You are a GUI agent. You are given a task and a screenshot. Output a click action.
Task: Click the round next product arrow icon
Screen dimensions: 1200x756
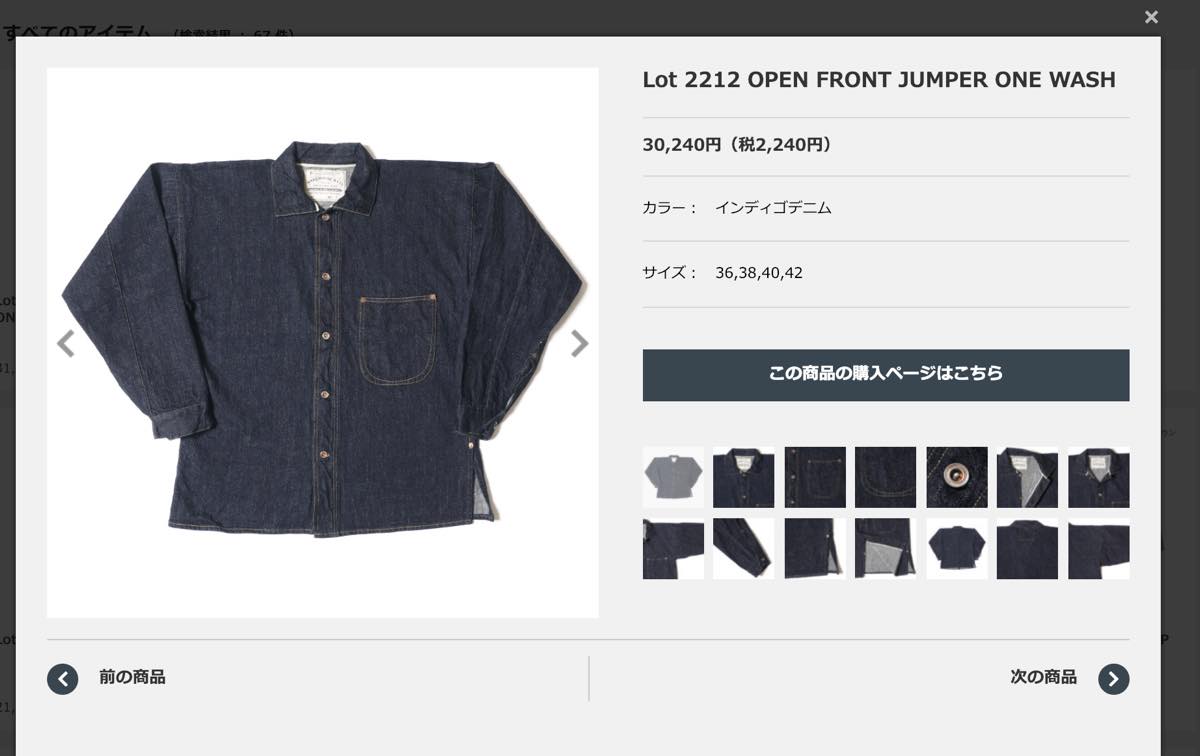[x=1113, y=679]
